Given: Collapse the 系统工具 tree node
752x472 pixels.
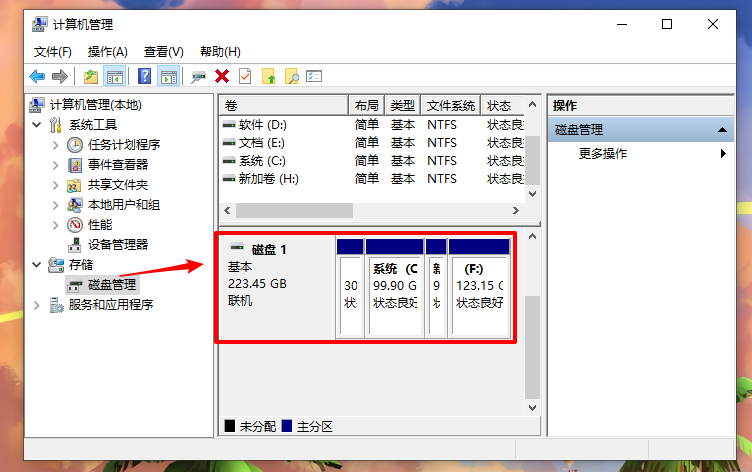Looking at the screenshot, I should 37,125.
